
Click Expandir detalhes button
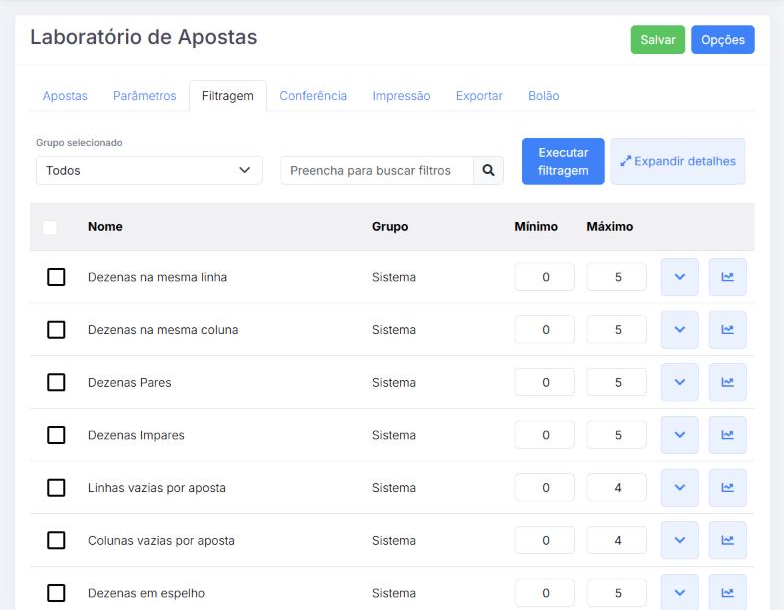[678, 162]
